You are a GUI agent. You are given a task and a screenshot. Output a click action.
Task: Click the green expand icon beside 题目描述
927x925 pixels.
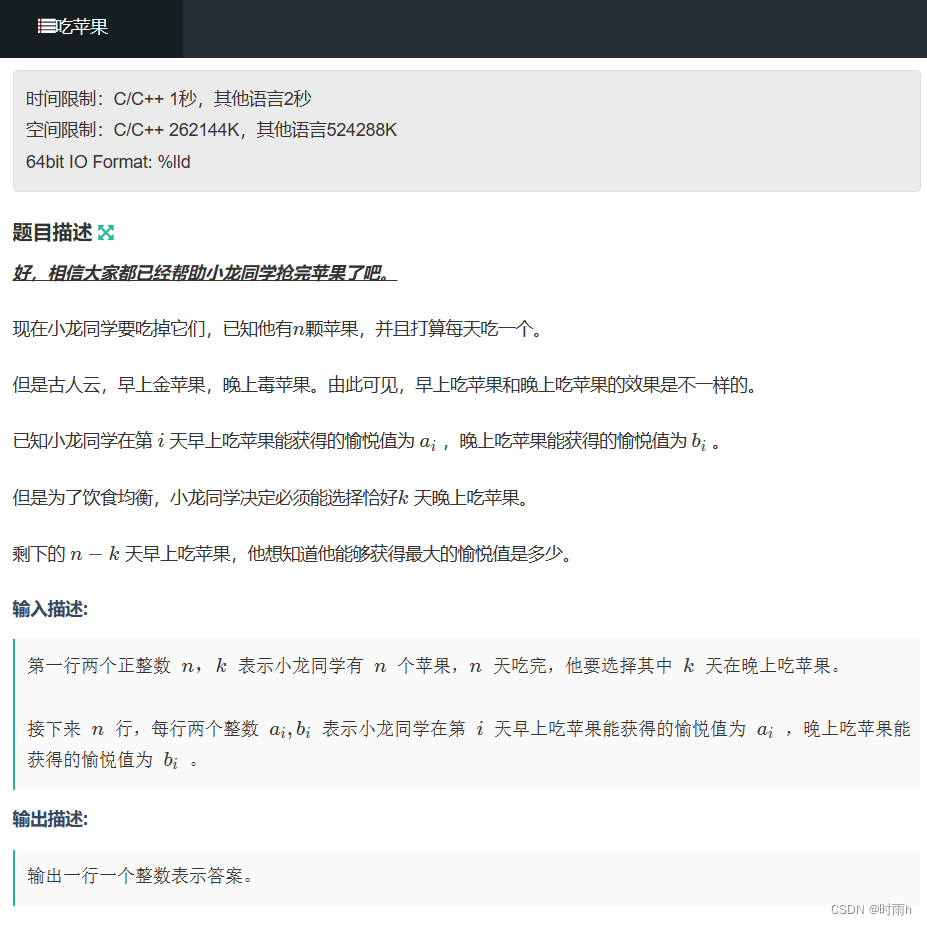click(106, 233)
